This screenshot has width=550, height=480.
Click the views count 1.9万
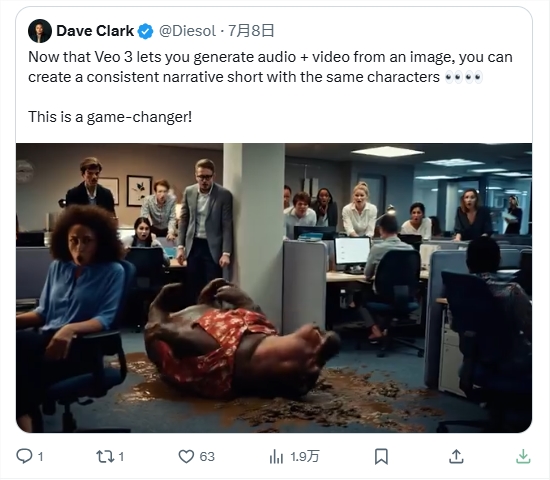click(304, 457)
